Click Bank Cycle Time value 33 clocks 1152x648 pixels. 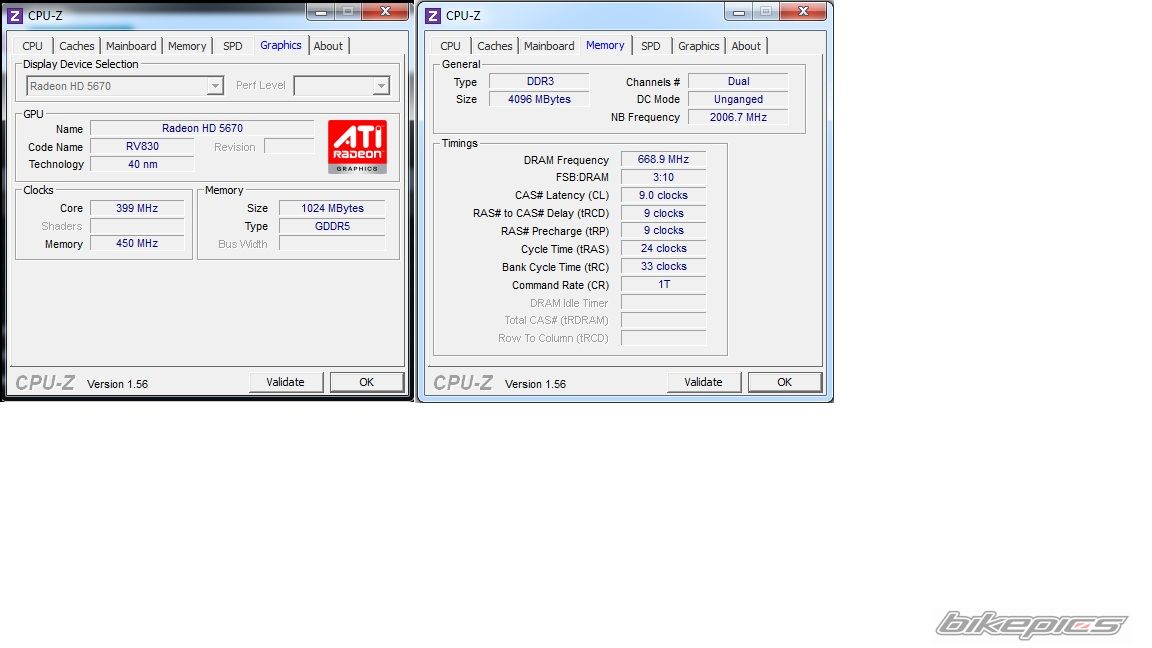tap(663, 267)
